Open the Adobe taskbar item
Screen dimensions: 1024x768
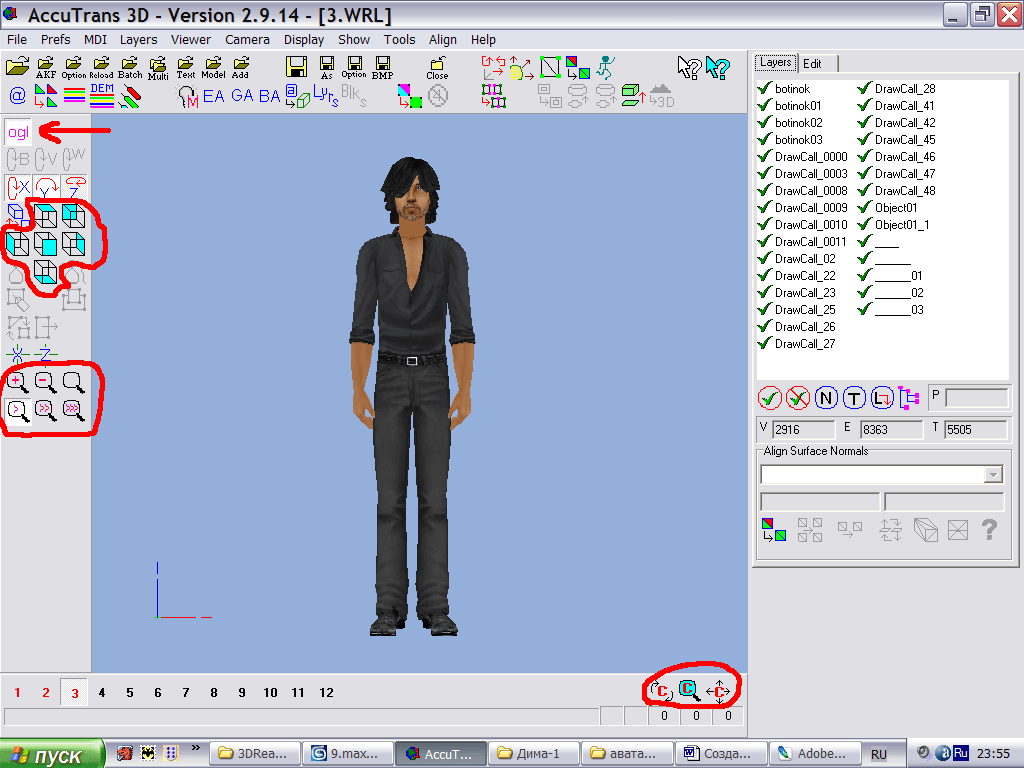click(815, 754)
